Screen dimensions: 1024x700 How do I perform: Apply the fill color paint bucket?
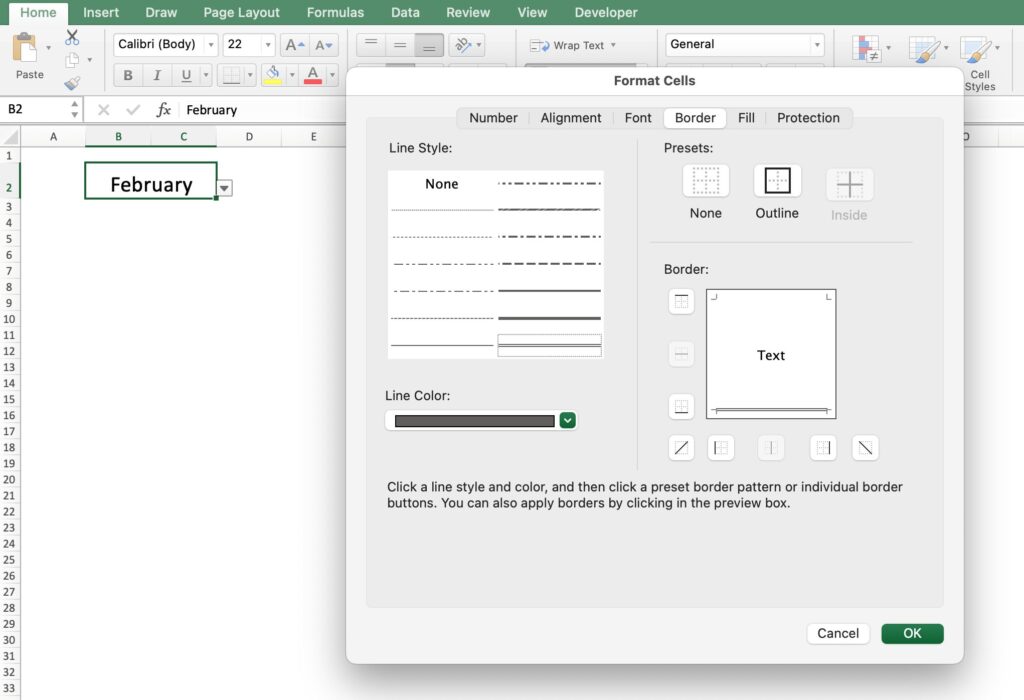(x=273, y=75)
